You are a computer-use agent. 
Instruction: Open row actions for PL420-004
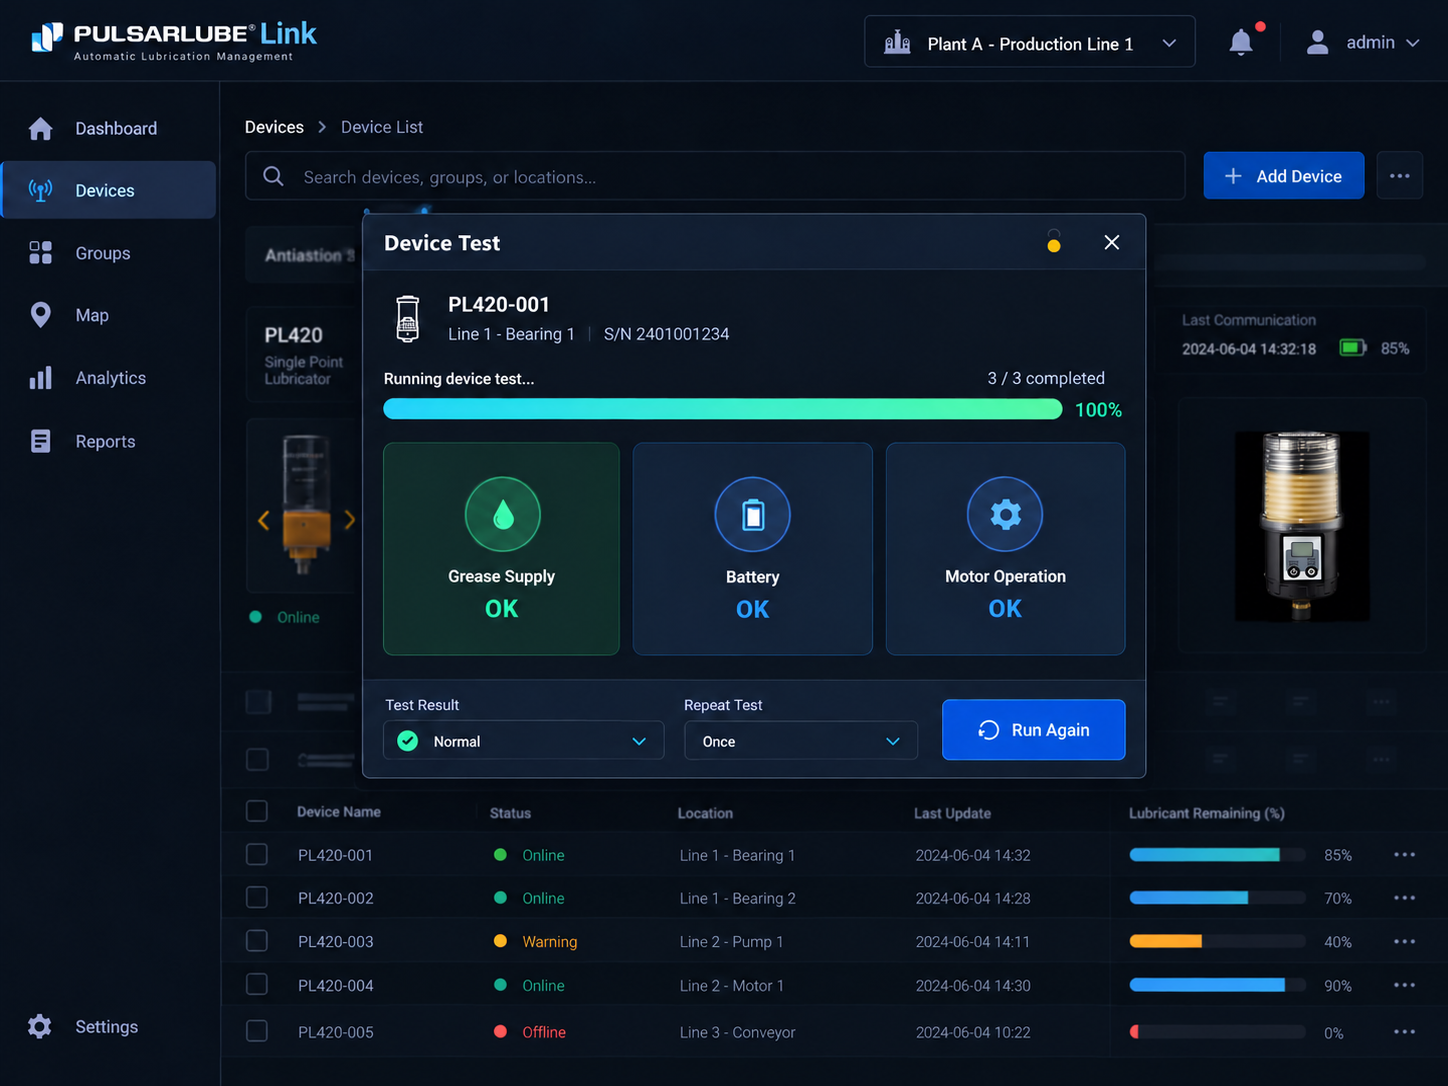(1404, 985)
